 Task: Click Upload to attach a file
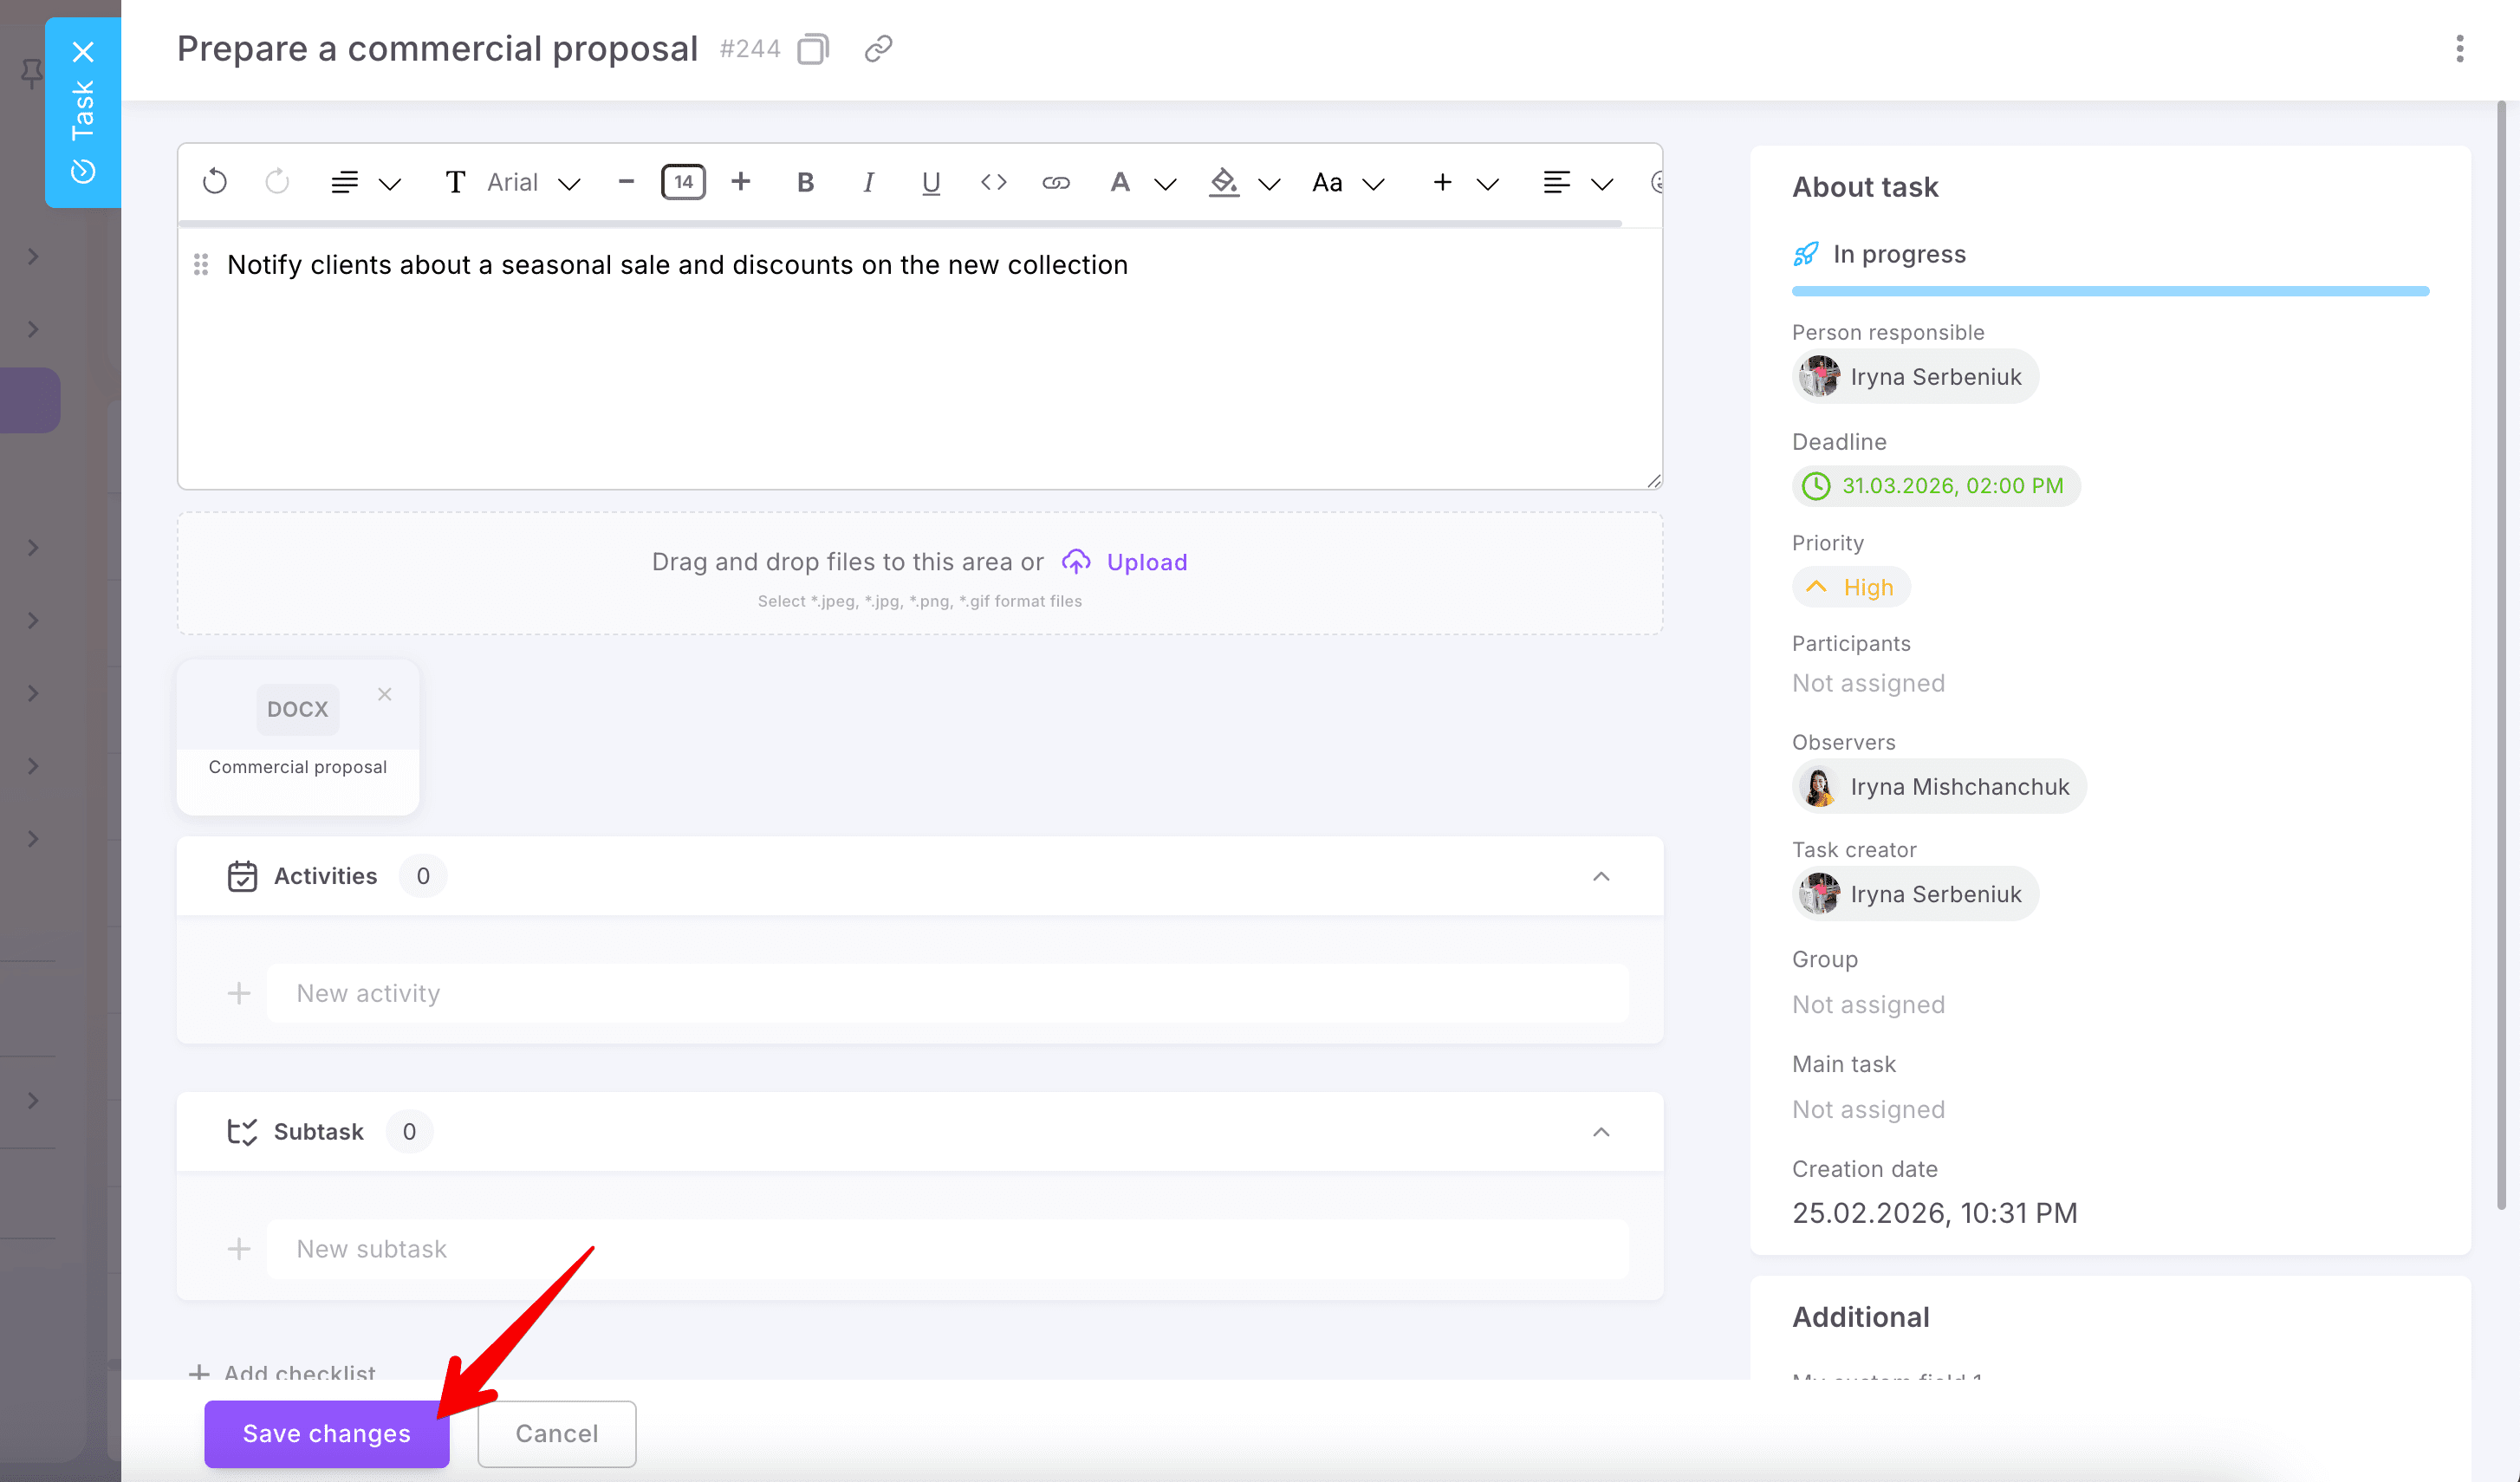(1146, 562)
